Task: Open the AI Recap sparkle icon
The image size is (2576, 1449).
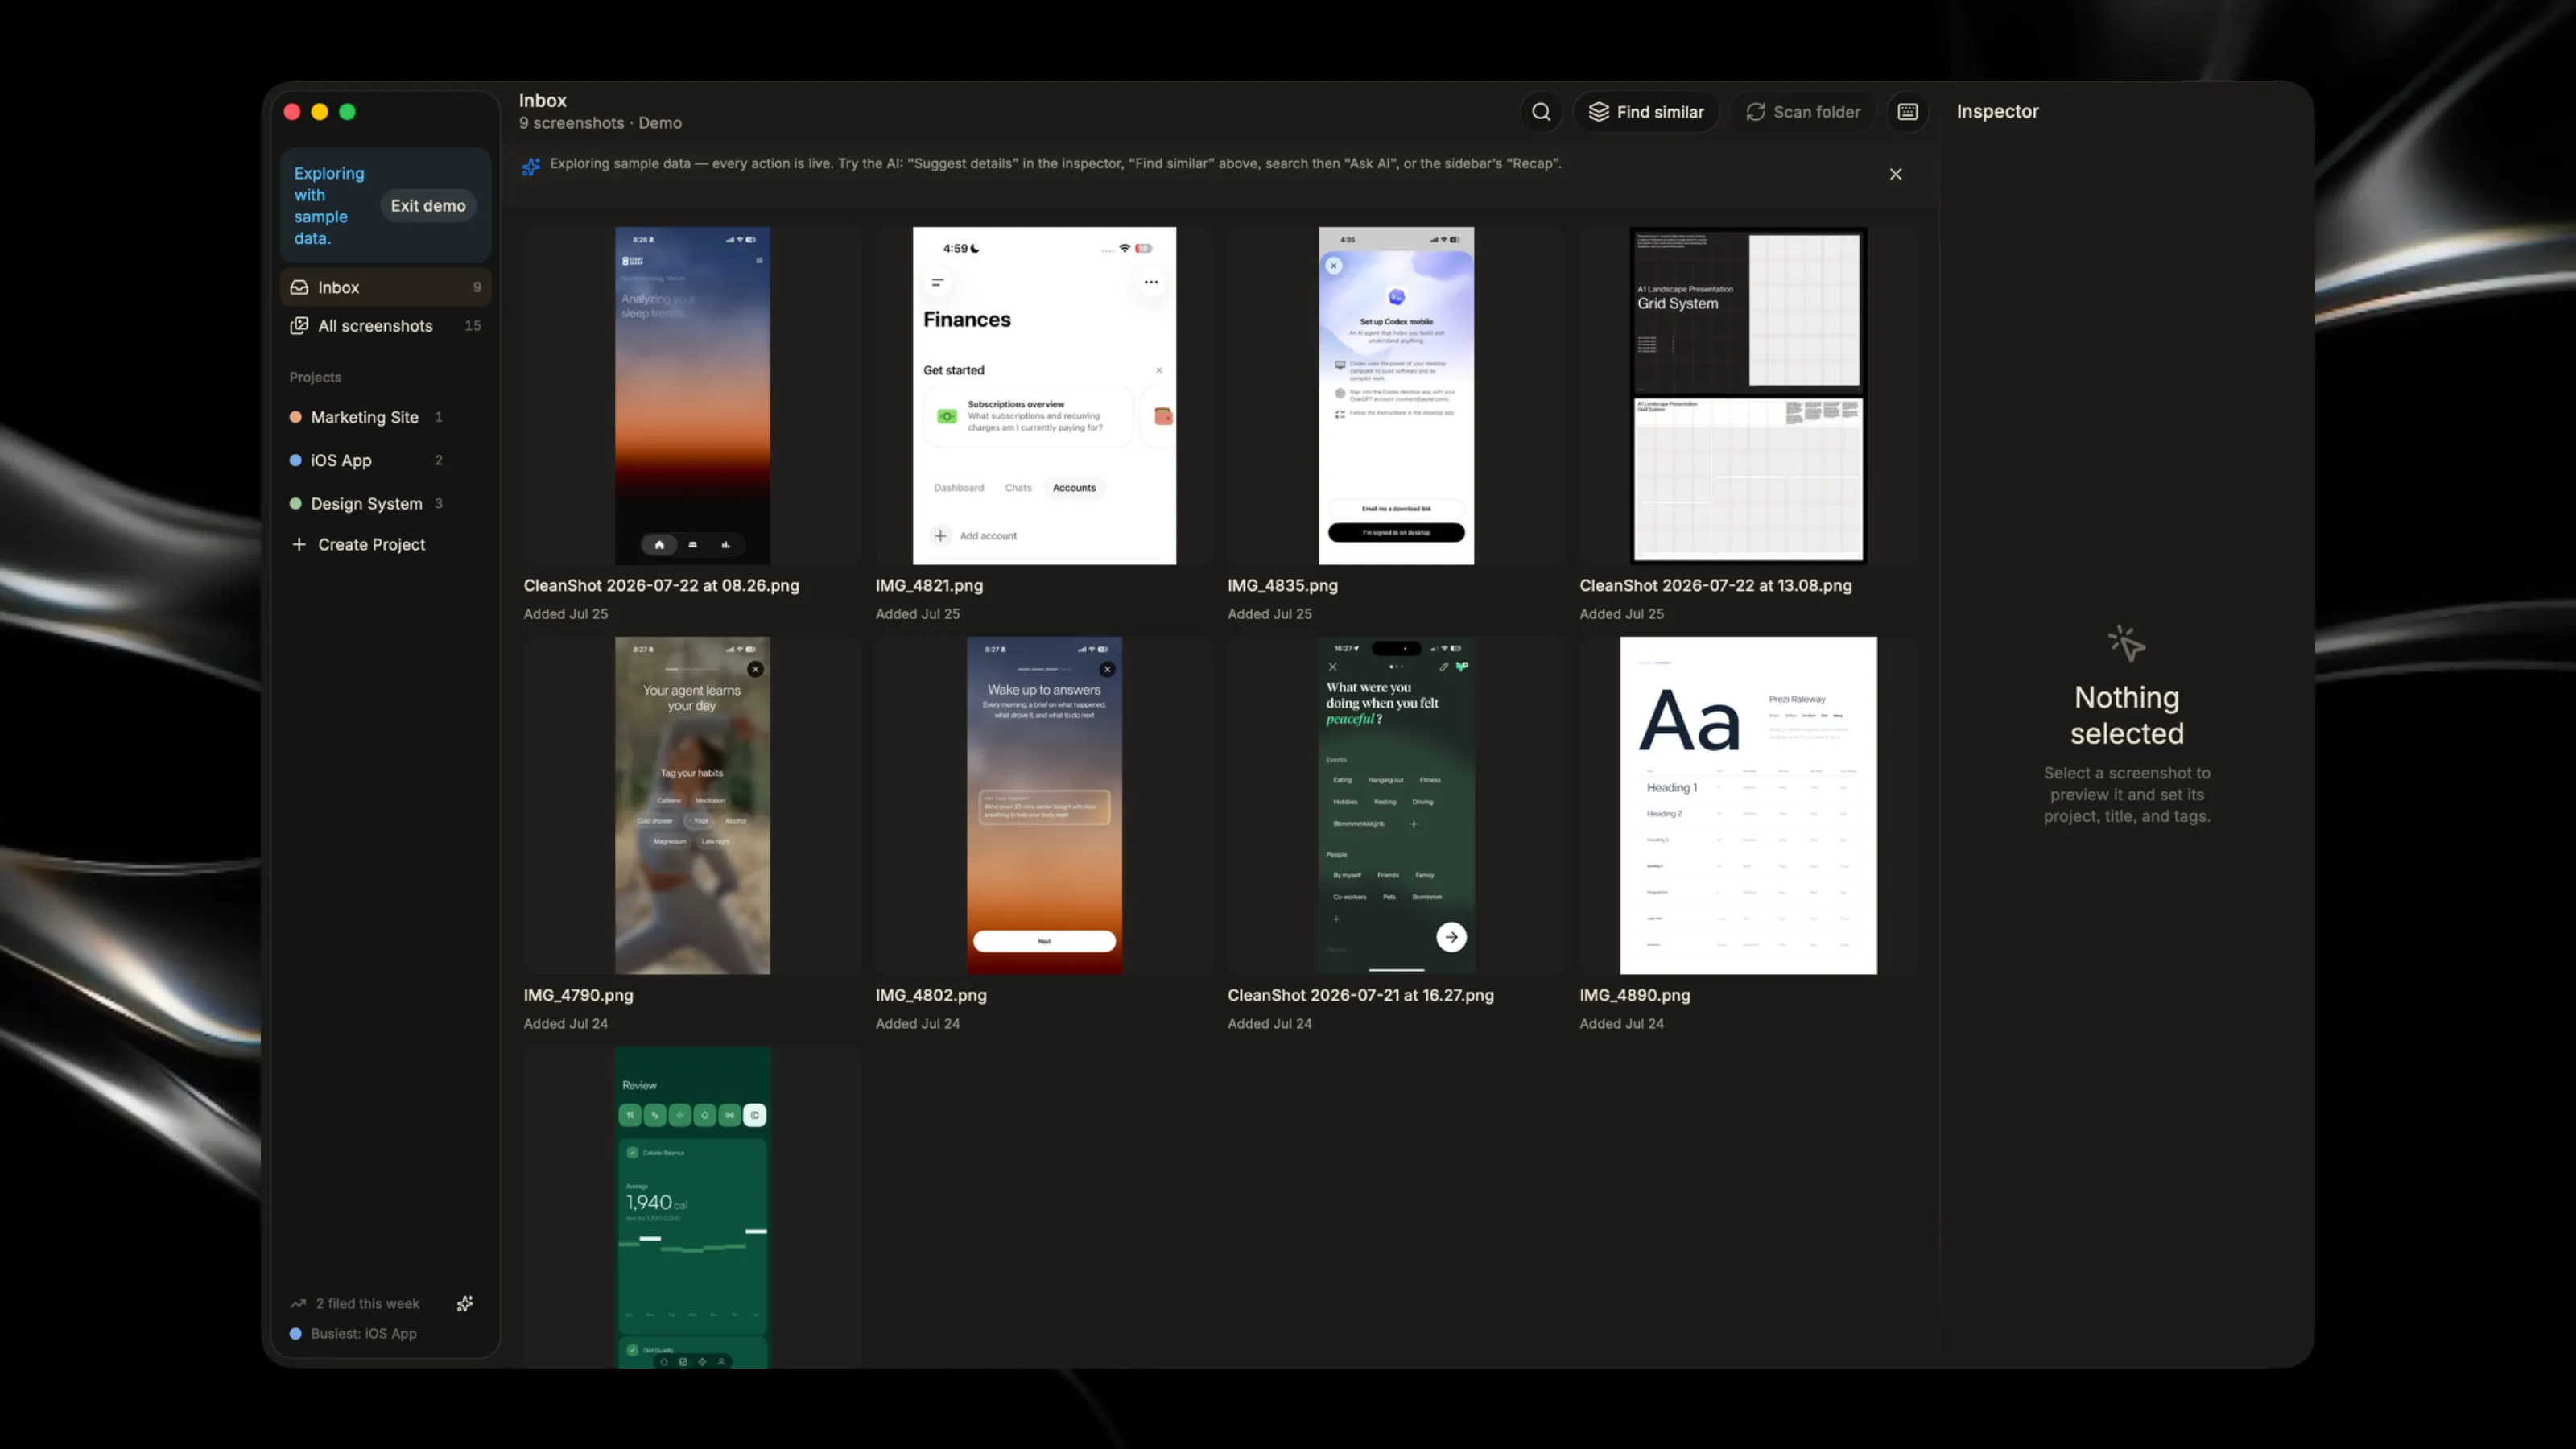Action: pyautogui.click(x=465, y=1304)
